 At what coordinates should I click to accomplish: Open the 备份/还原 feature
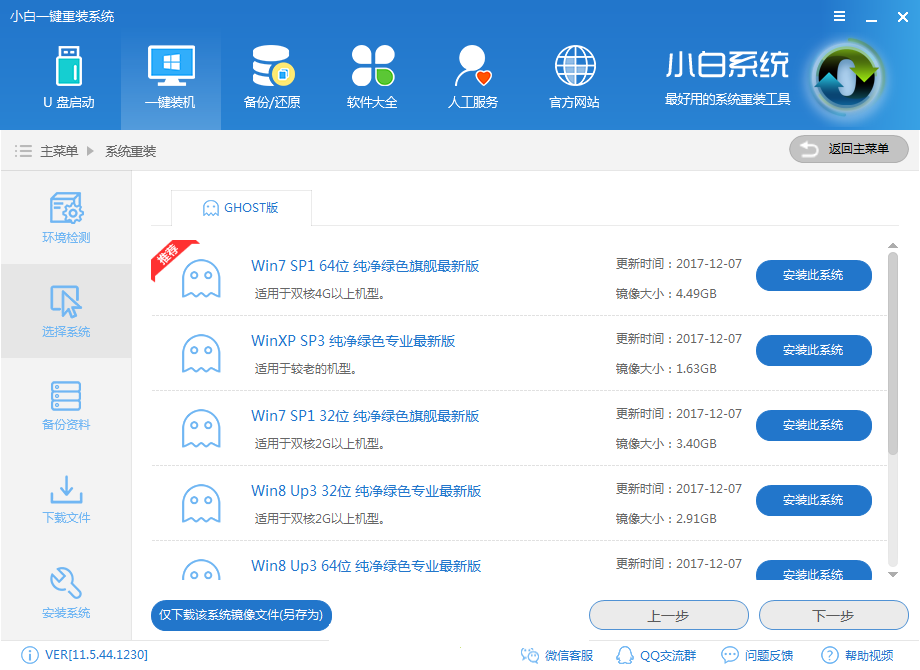pos(270,80)
